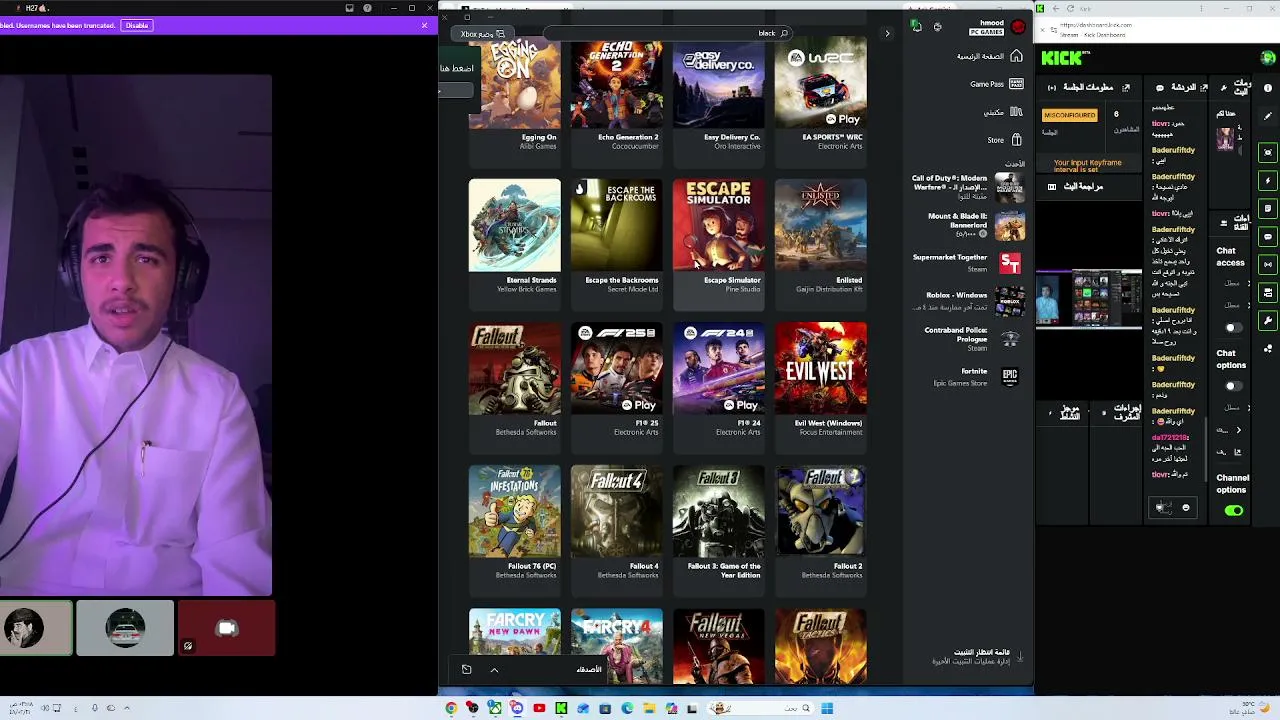Open the F1 25 game cover
Screen dimensions: 1280x720
point(617,368)
